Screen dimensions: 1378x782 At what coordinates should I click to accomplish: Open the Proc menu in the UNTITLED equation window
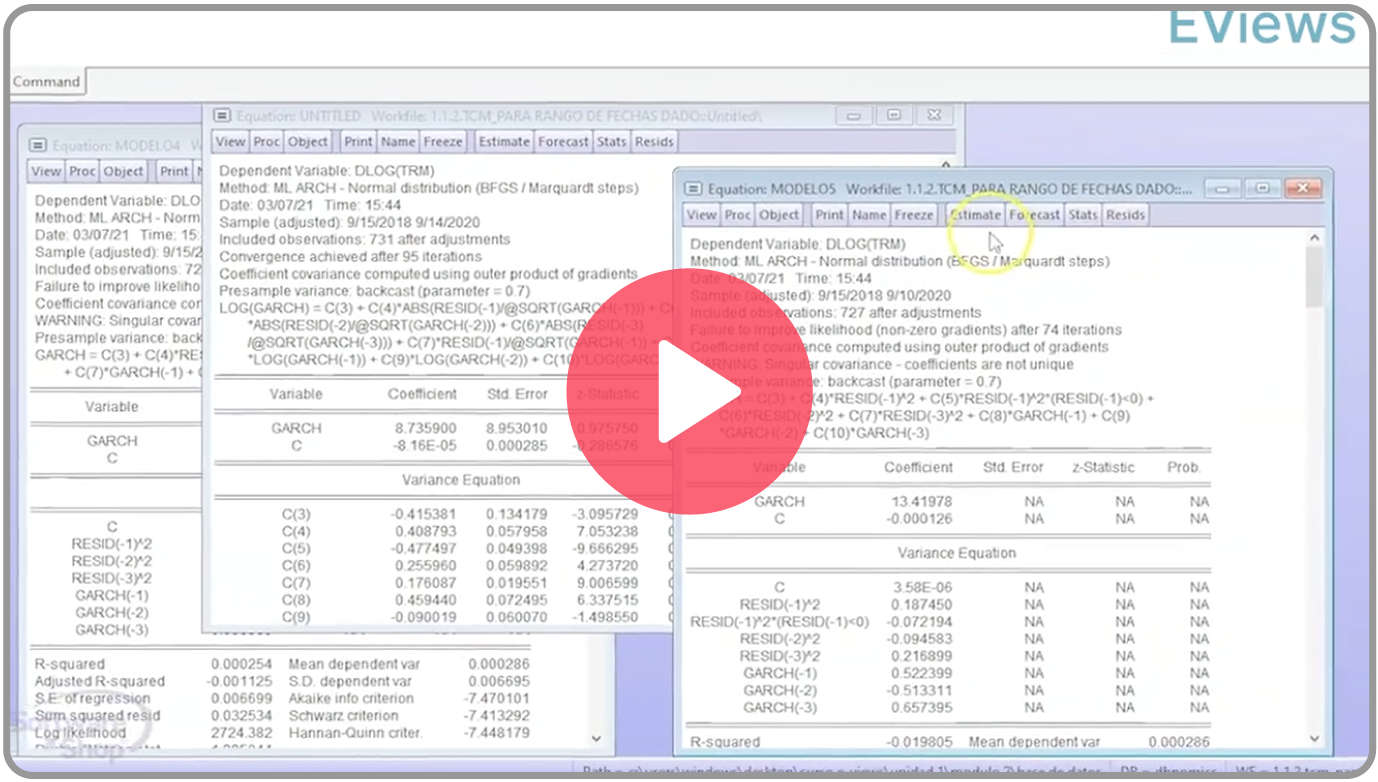pos(266,142)
